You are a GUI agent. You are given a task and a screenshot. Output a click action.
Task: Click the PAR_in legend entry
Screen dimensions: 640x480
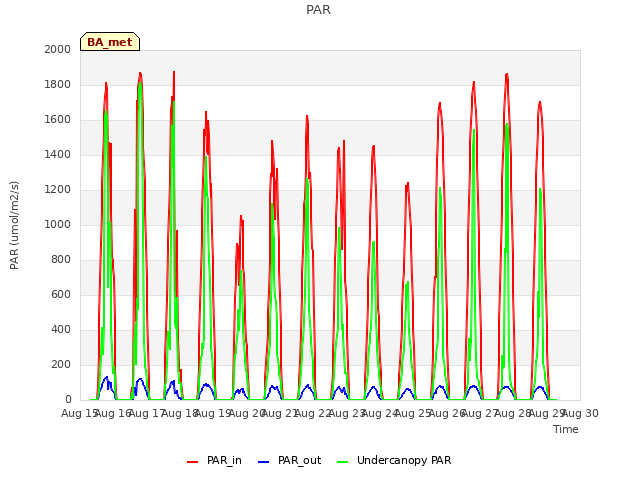pyautogui.click(x=214, y=460)
